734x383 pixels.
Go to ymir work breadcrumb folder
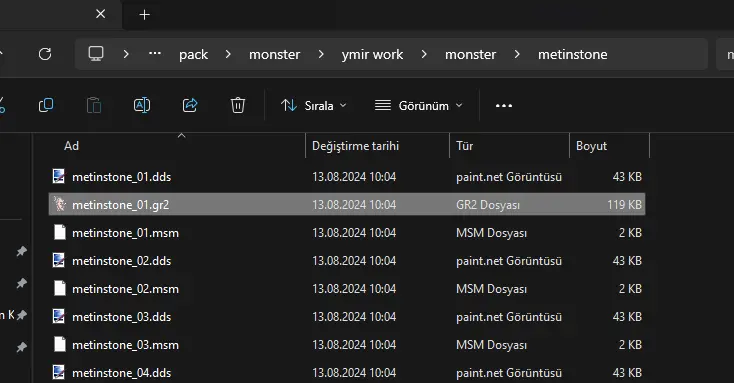[372, 55]
